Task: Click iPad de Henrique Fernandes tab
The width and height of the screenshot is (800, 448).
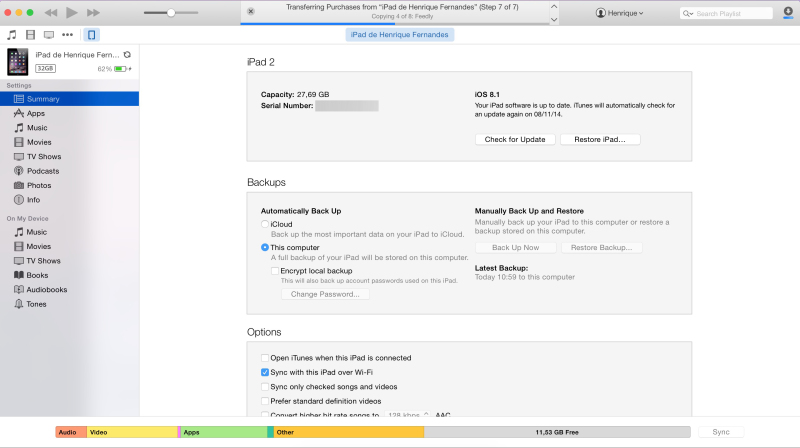Action: 399,35
